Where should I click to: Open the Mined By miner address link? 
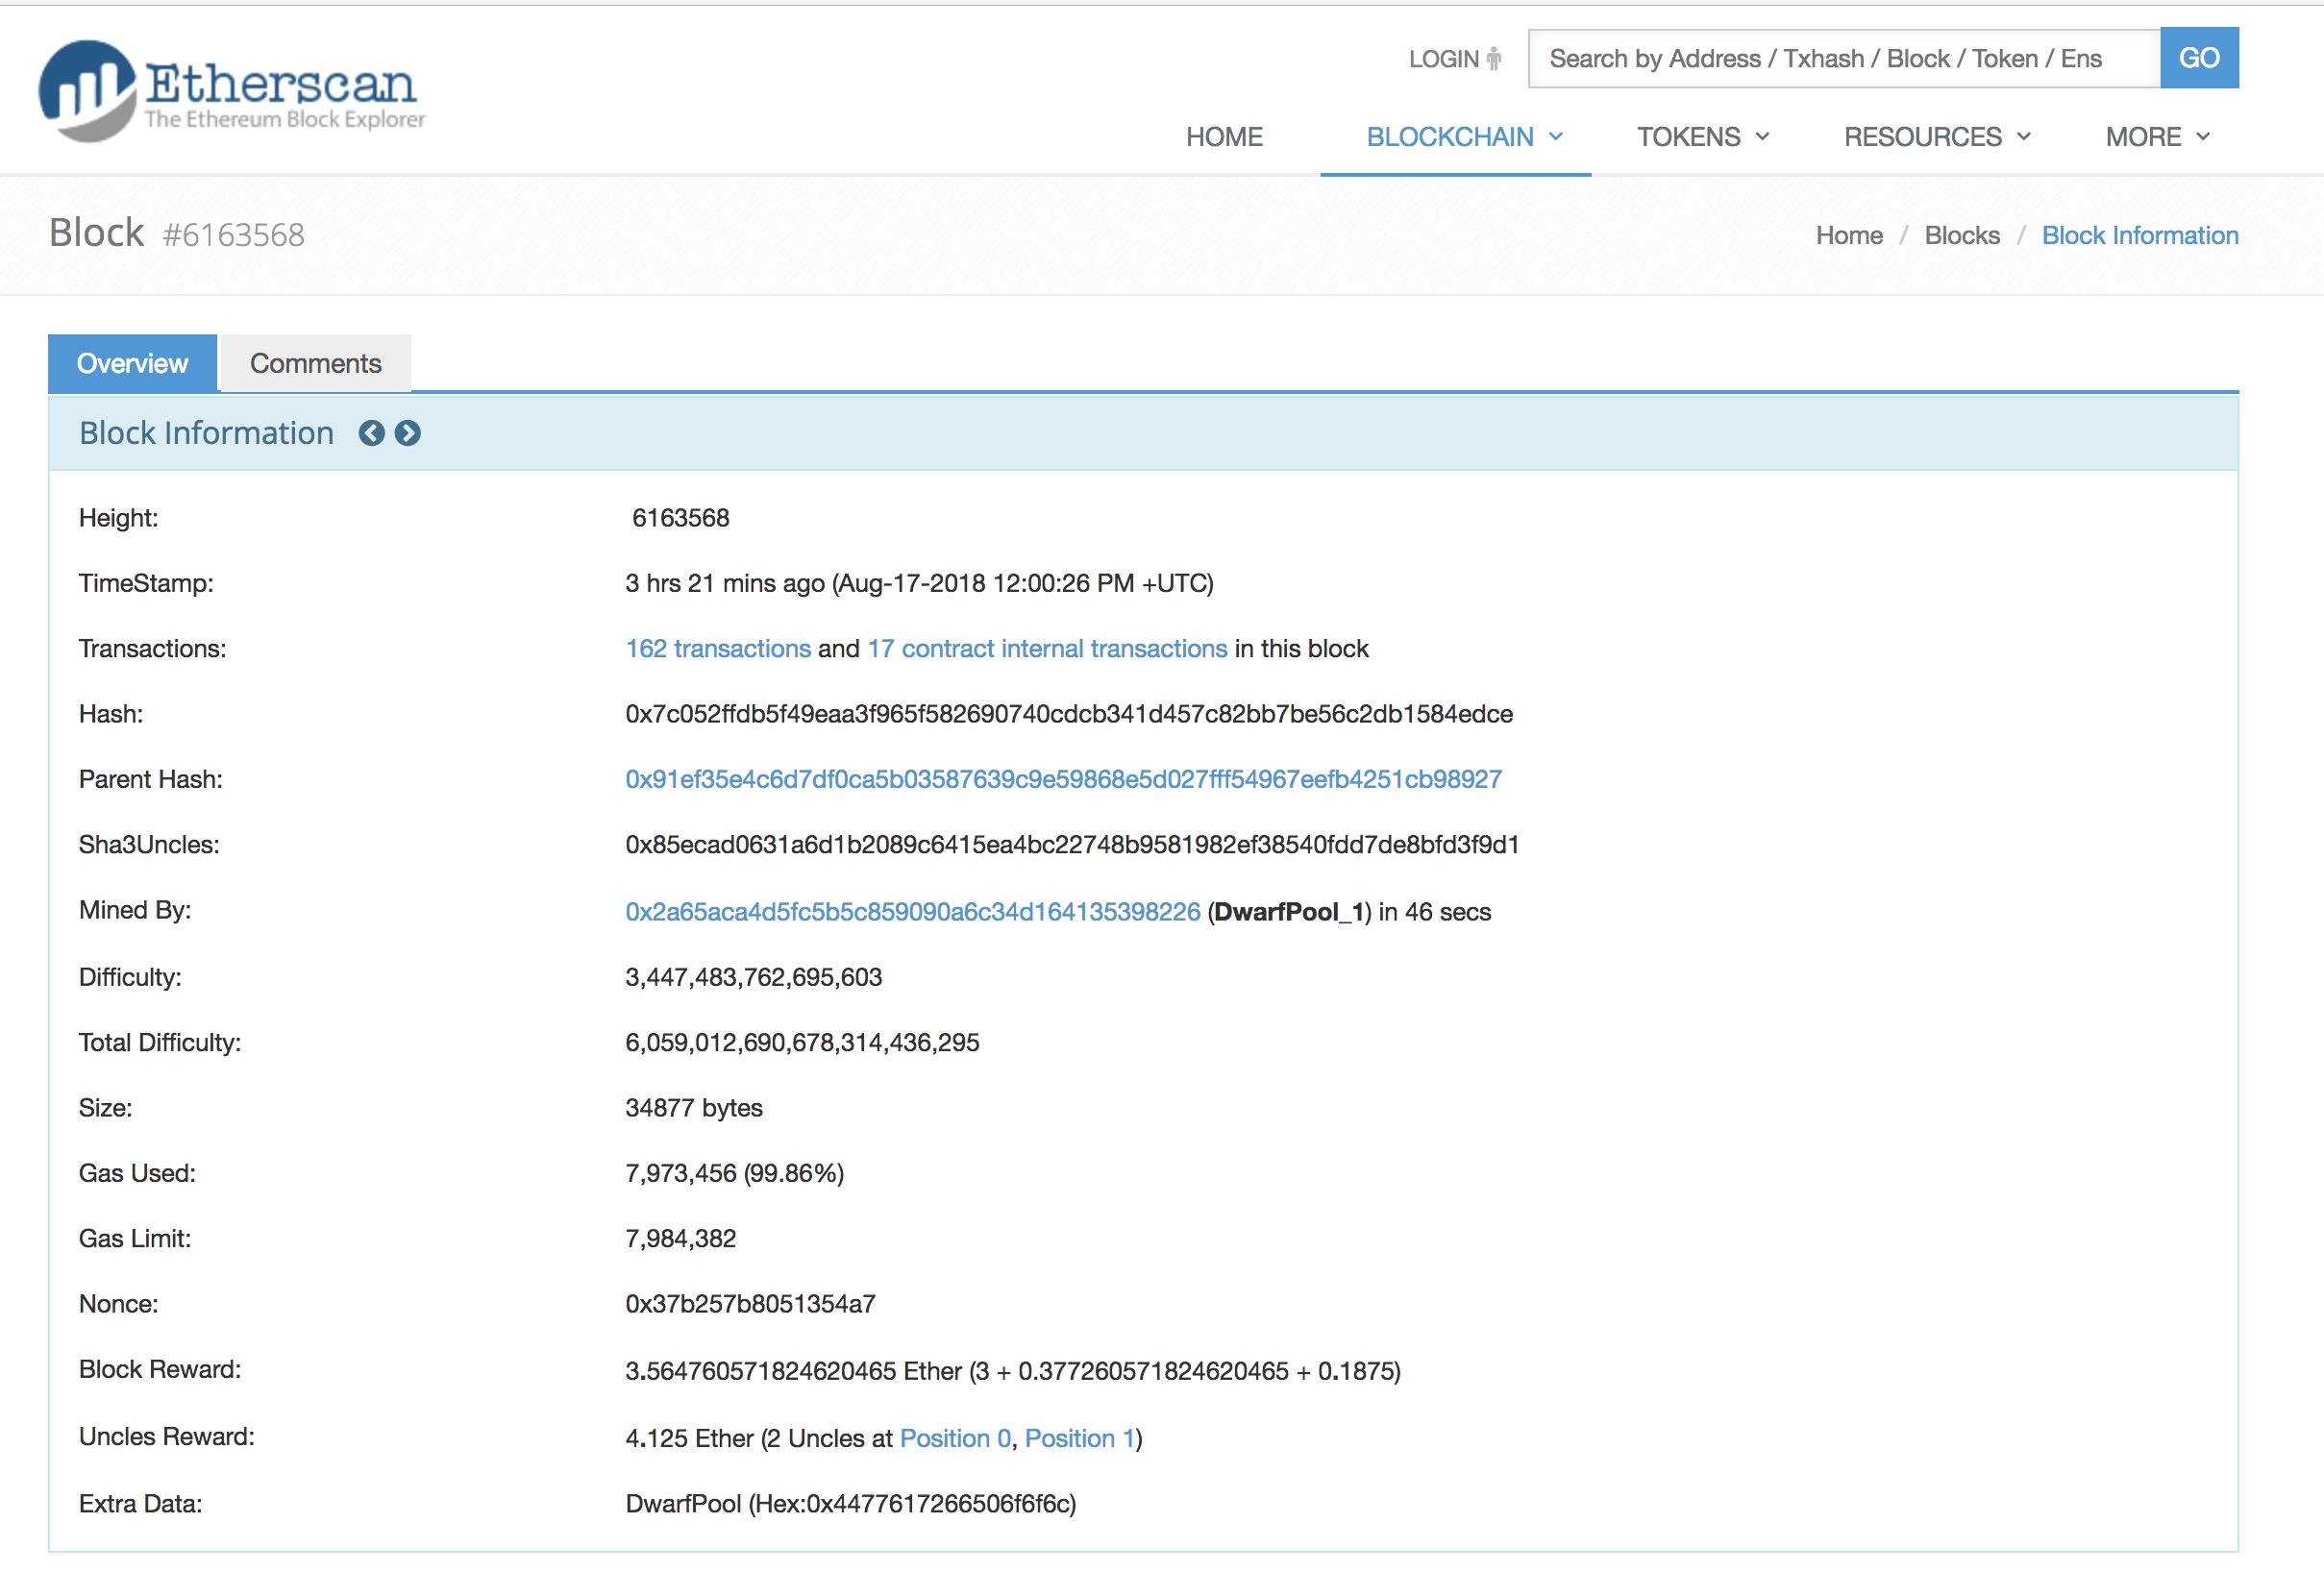tap(912, 912)
